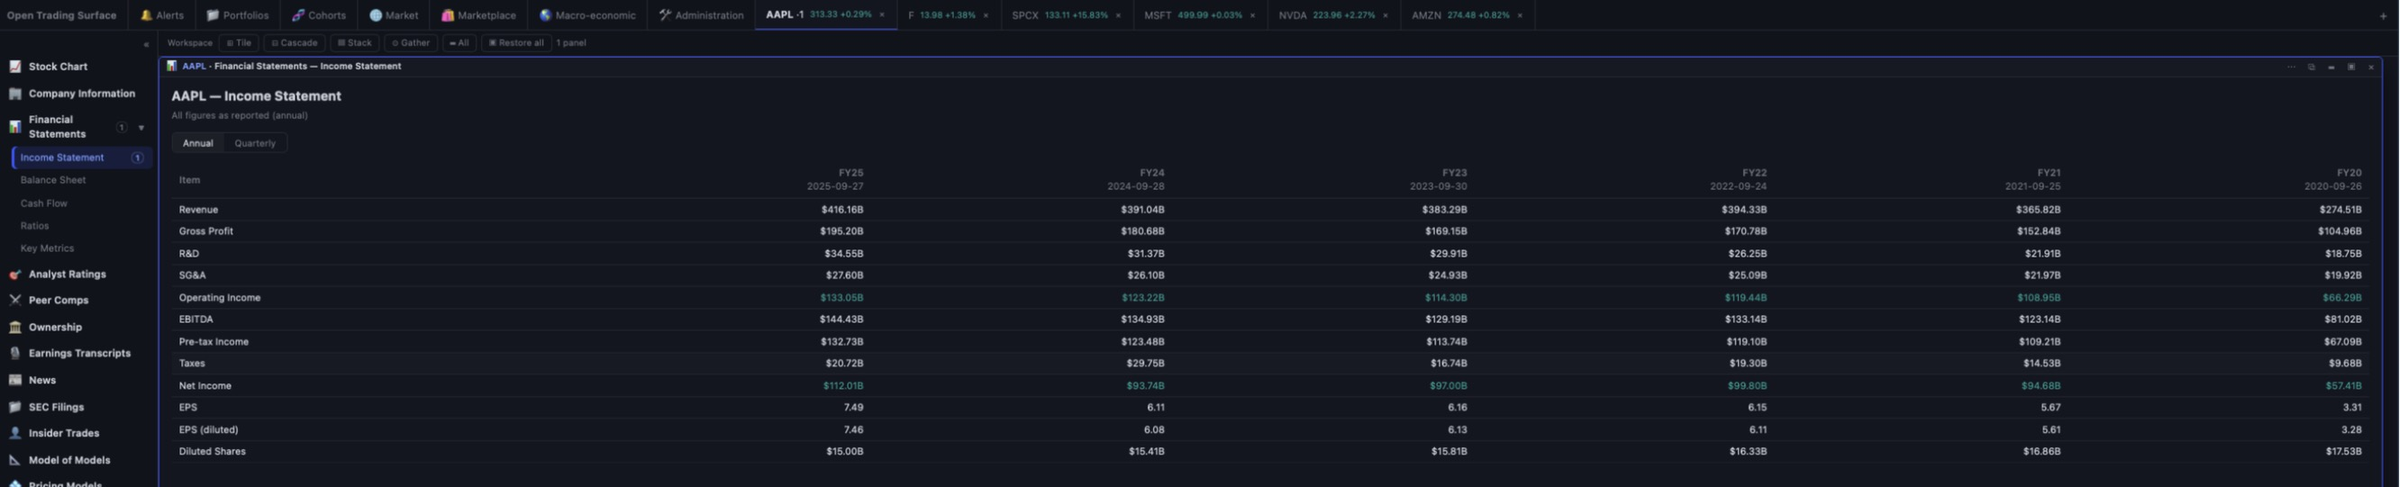Cascade the workspace panels
Screen dimensions: 2400x487
coord(295,43)
